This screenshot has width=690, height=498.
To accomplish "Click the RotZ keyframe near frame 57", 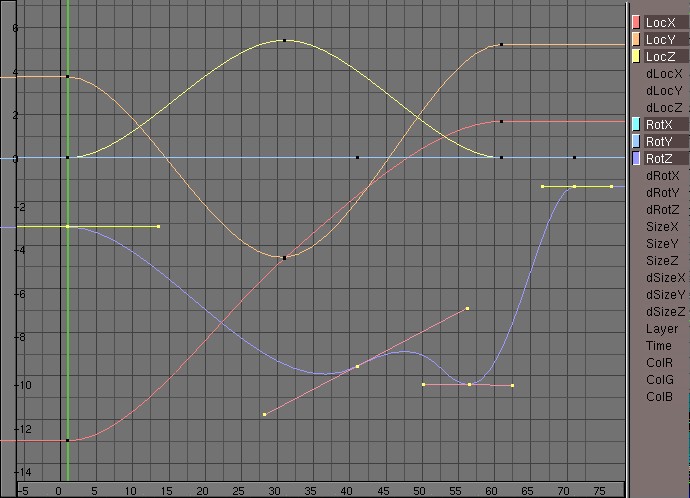I will (469, 384).
